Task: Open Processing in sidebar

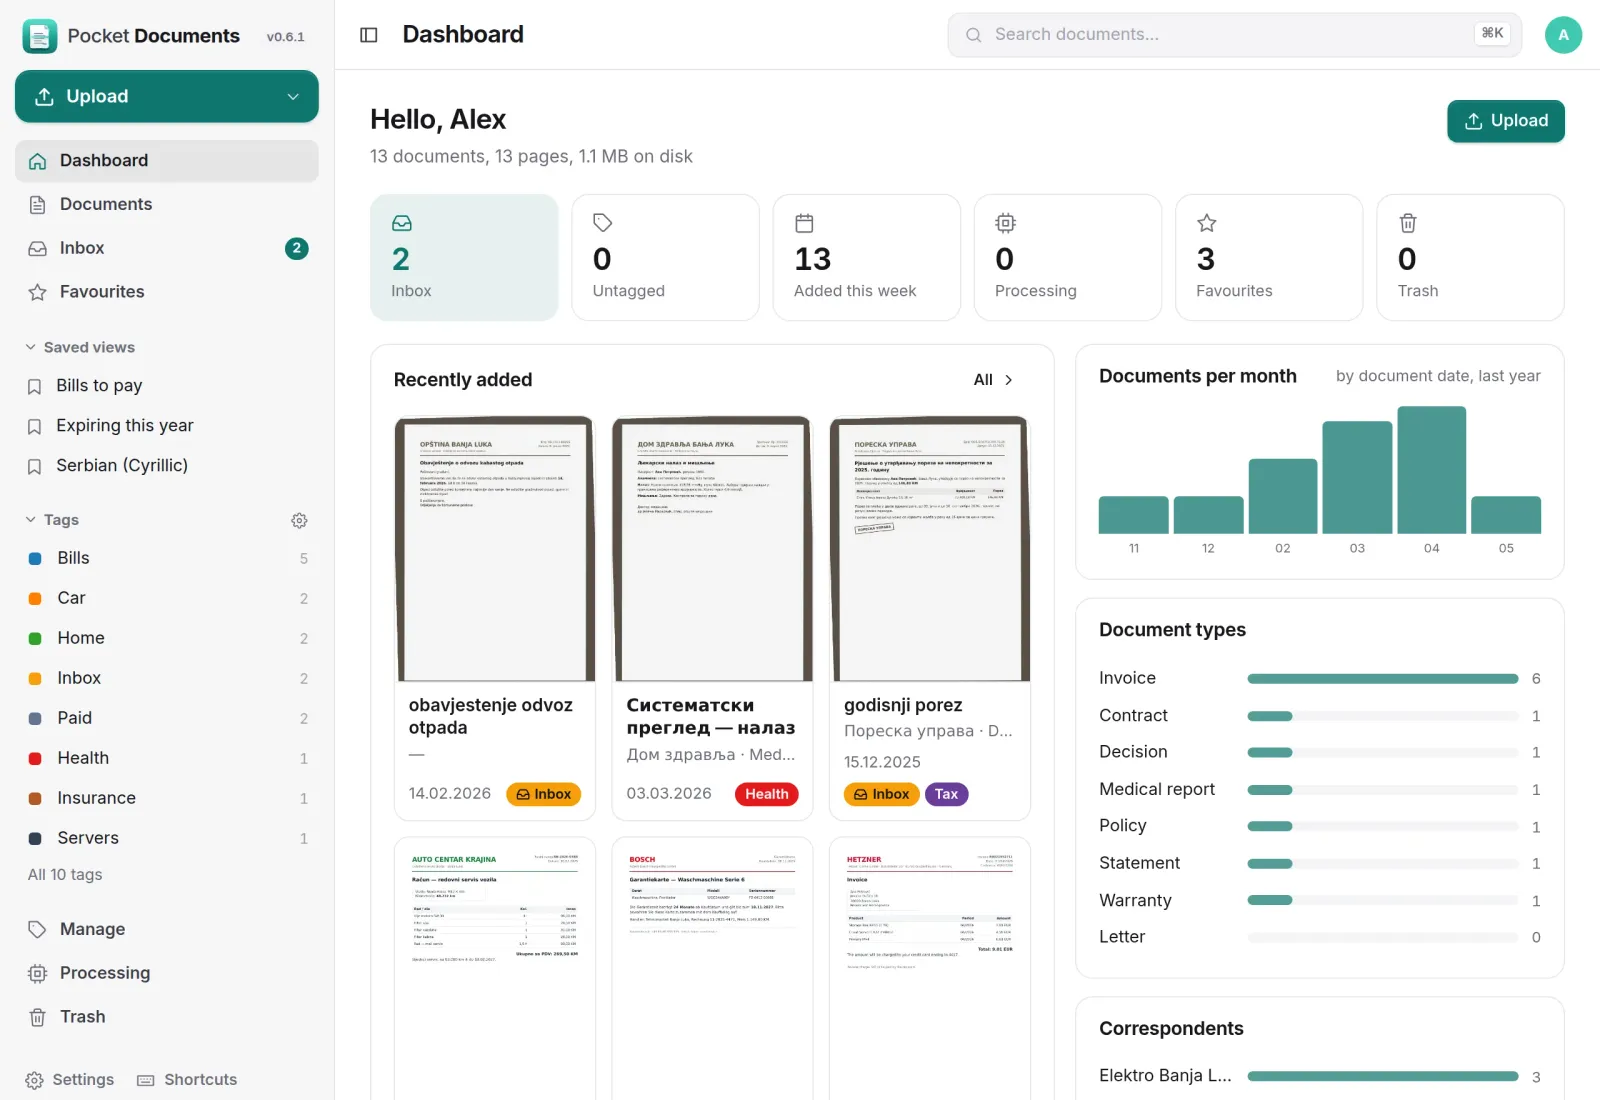Action: (167, 973)
